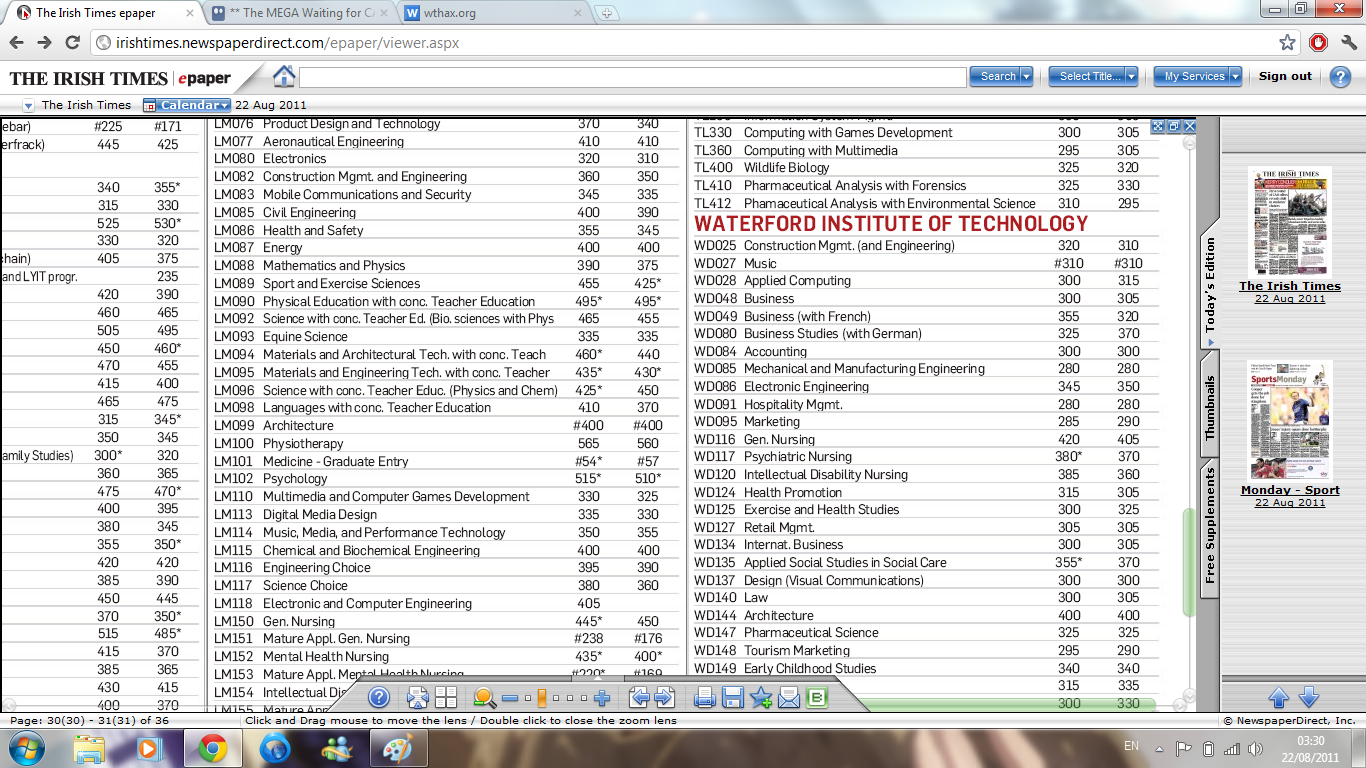
Task: Open the SportsMonday thumbnail
Action: [x=1290, y=421]
